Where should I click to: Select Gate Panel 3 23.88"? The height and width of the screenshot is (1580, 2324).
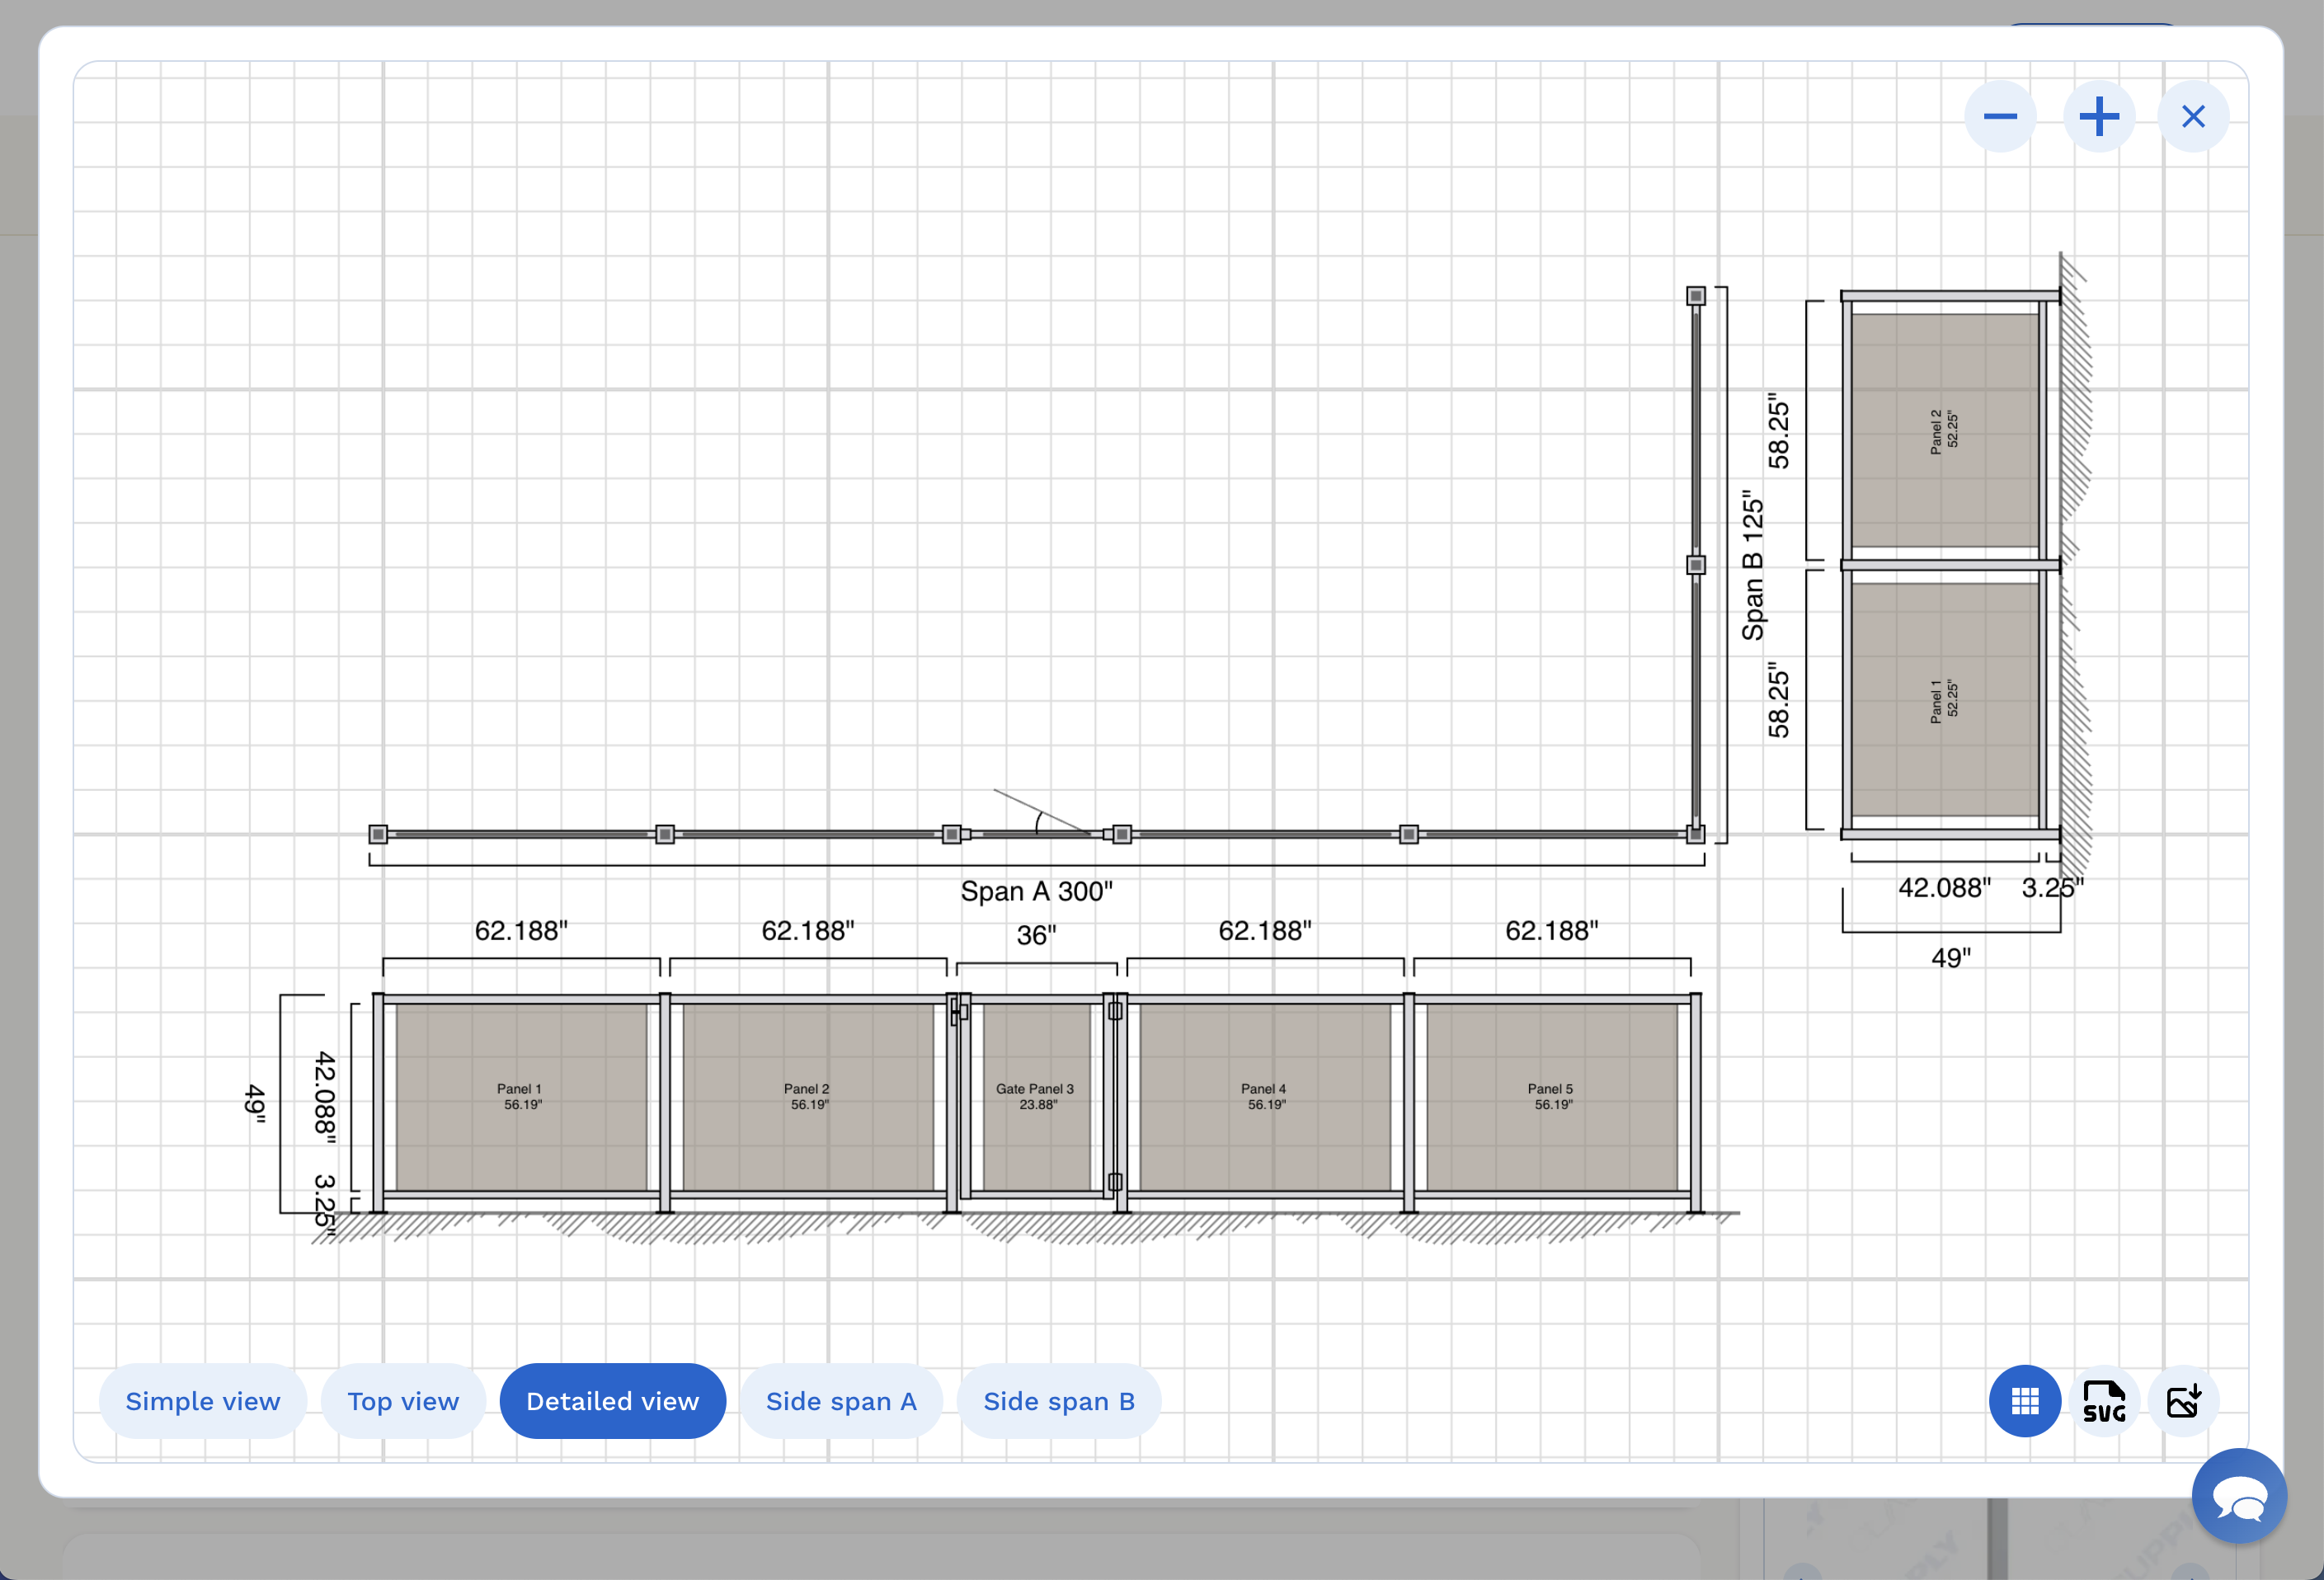pos(1036,1097)
